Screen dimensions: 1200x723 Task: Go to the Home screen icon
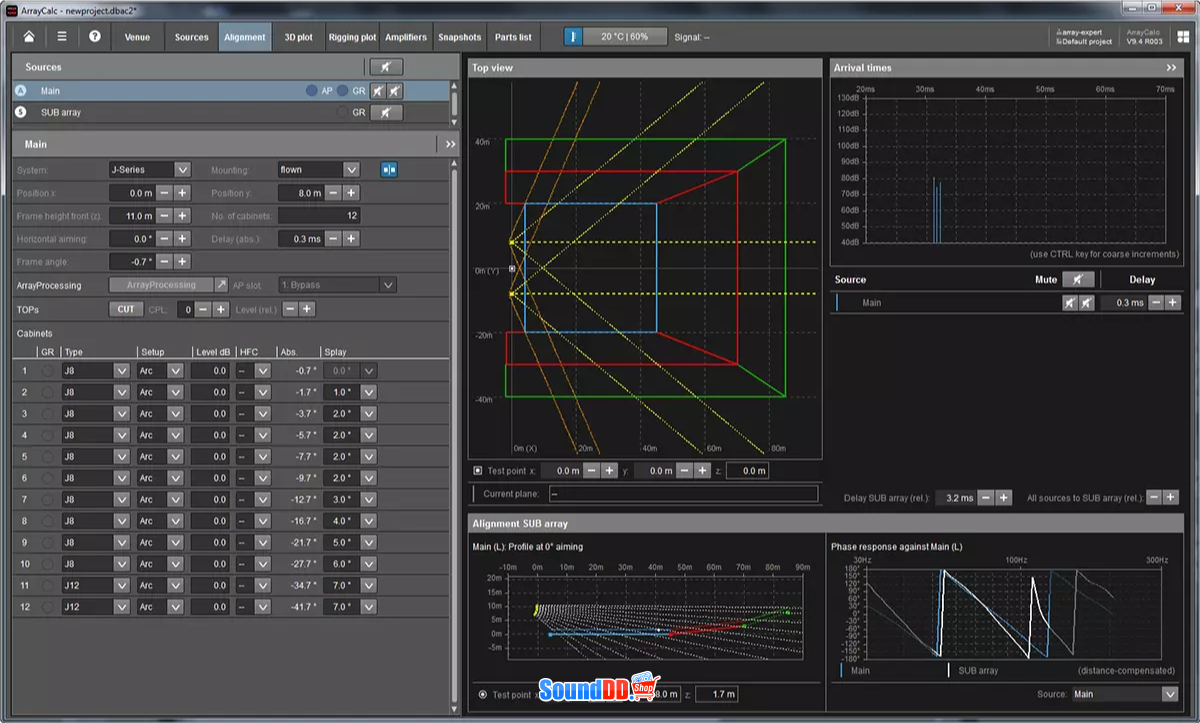(29, 37)
